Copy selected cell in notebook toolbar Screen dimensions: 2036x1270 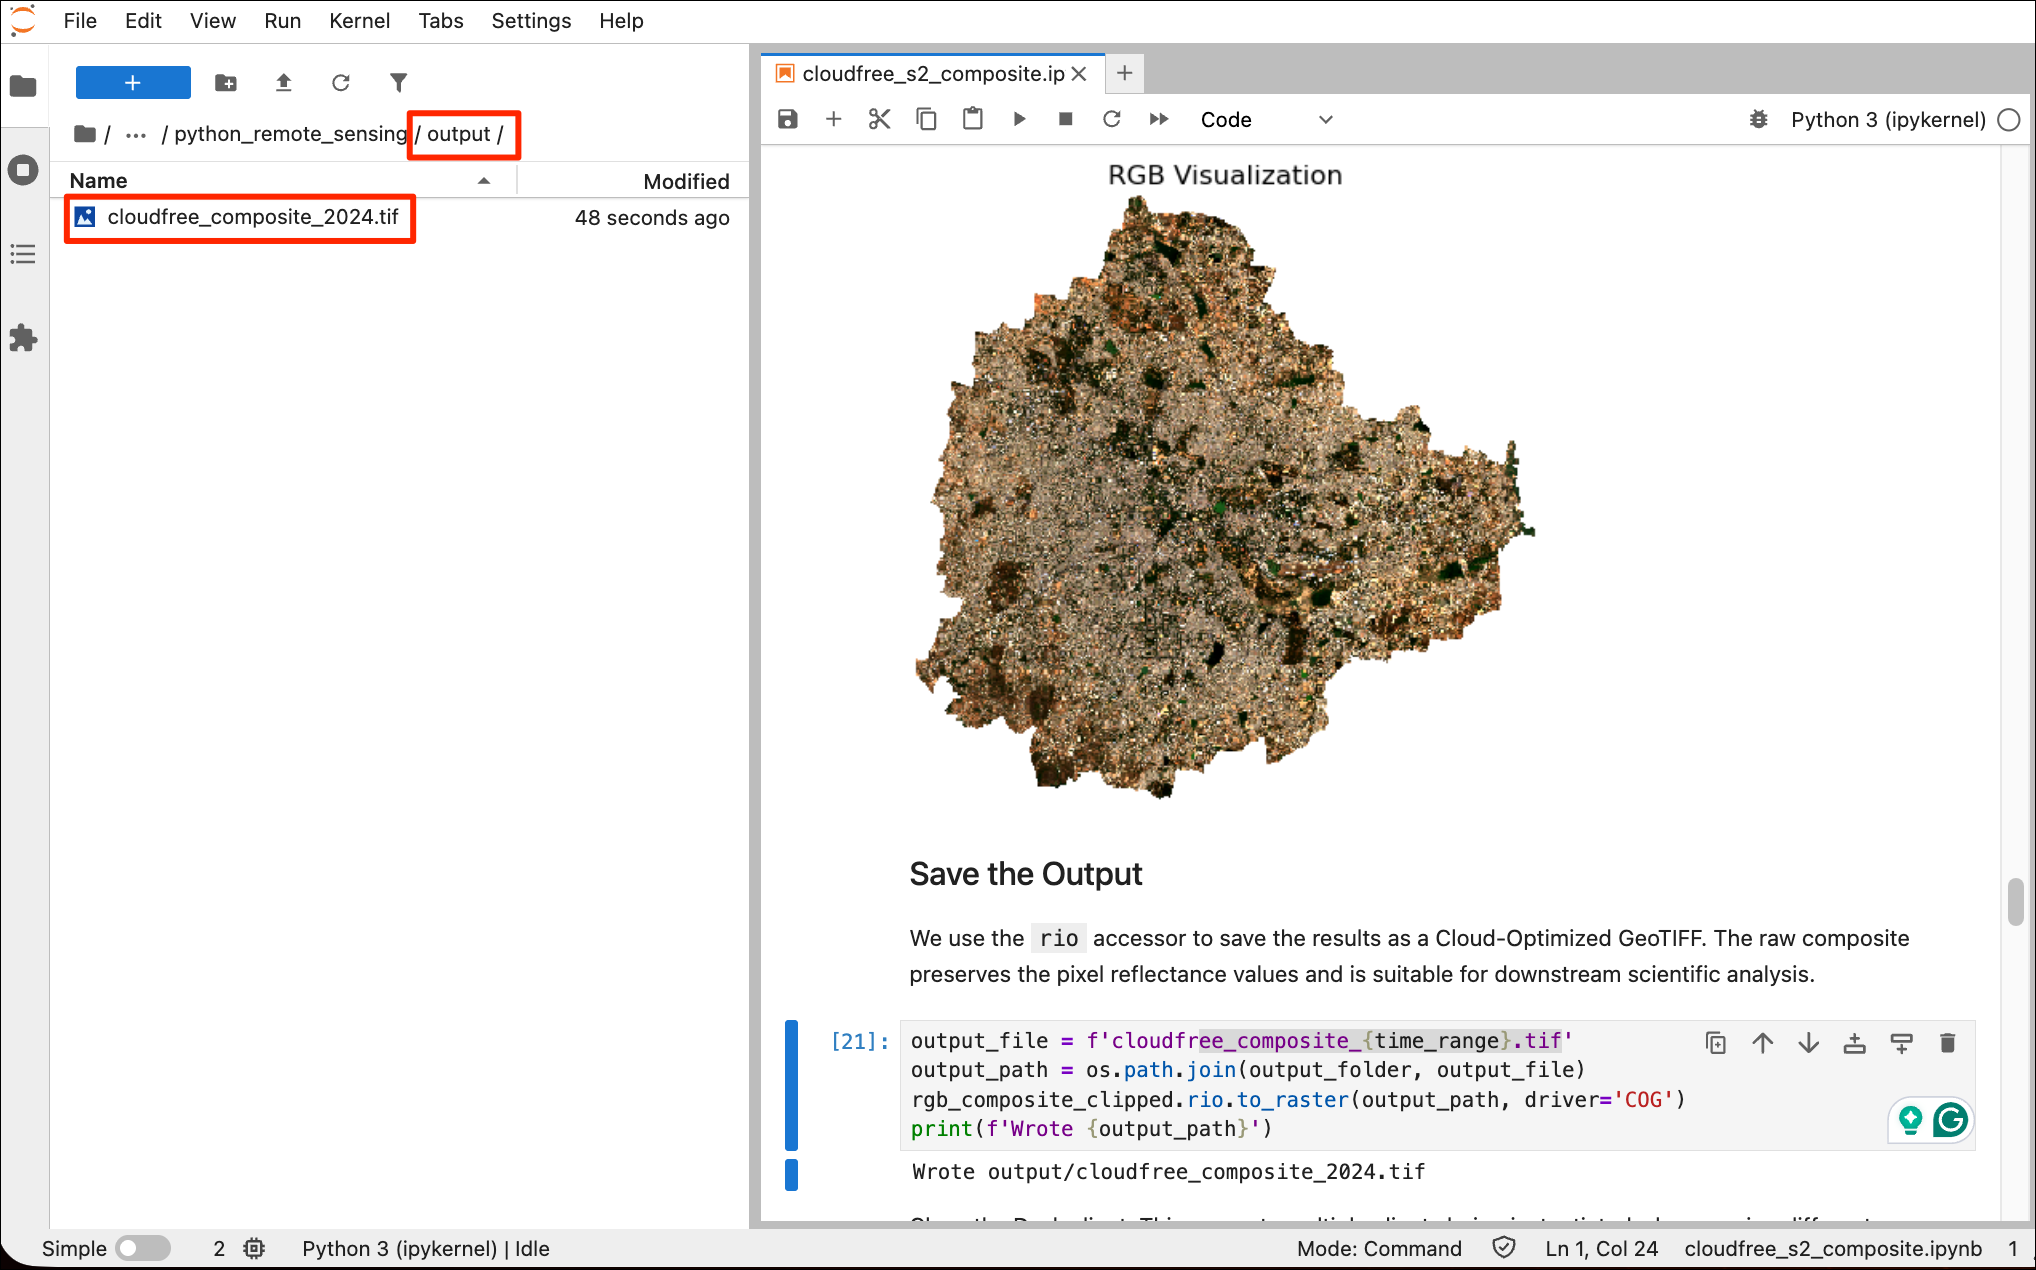(x=926, y=120)
